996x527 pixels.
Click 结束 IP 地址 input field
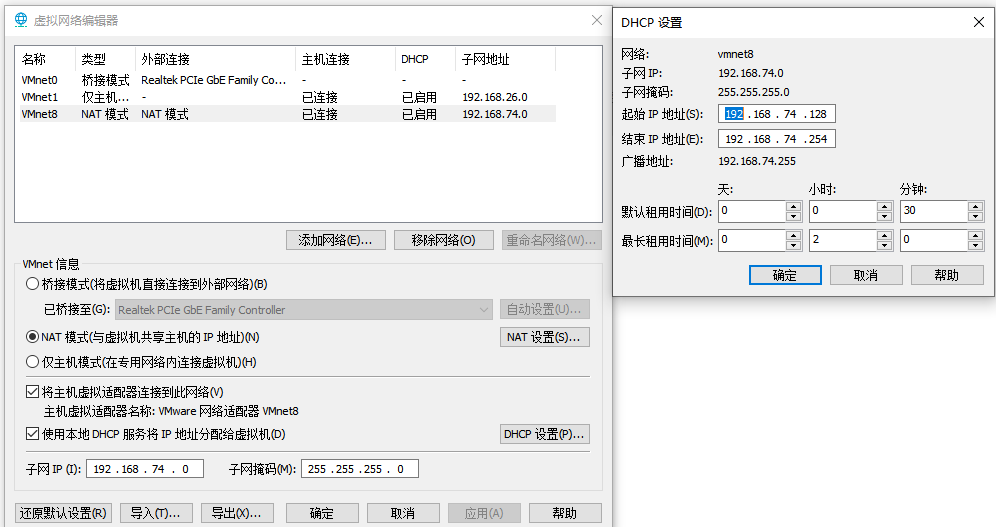[777, 139]
